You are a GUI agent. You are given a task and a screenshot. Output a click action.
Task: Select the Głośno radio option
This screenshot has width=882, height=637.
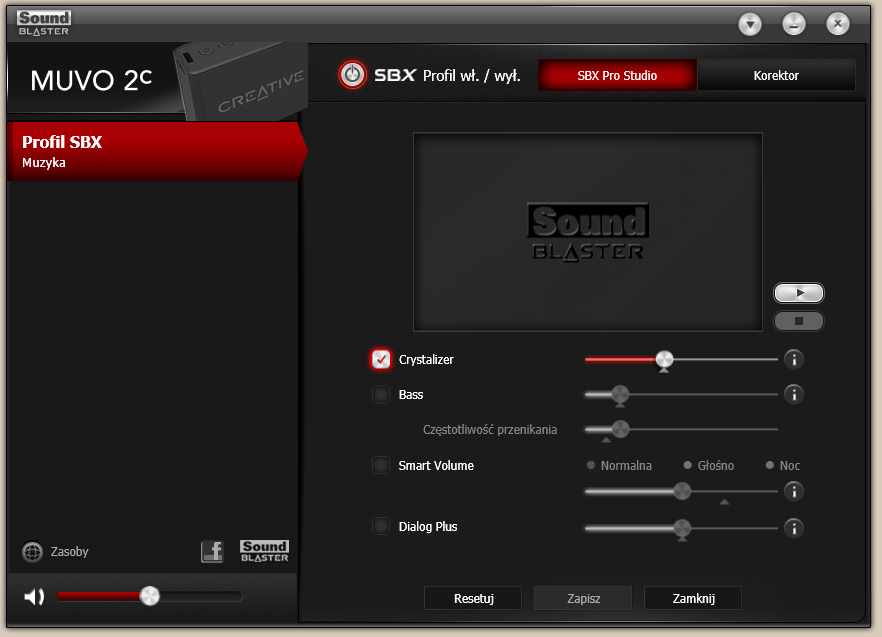(687, 465)
